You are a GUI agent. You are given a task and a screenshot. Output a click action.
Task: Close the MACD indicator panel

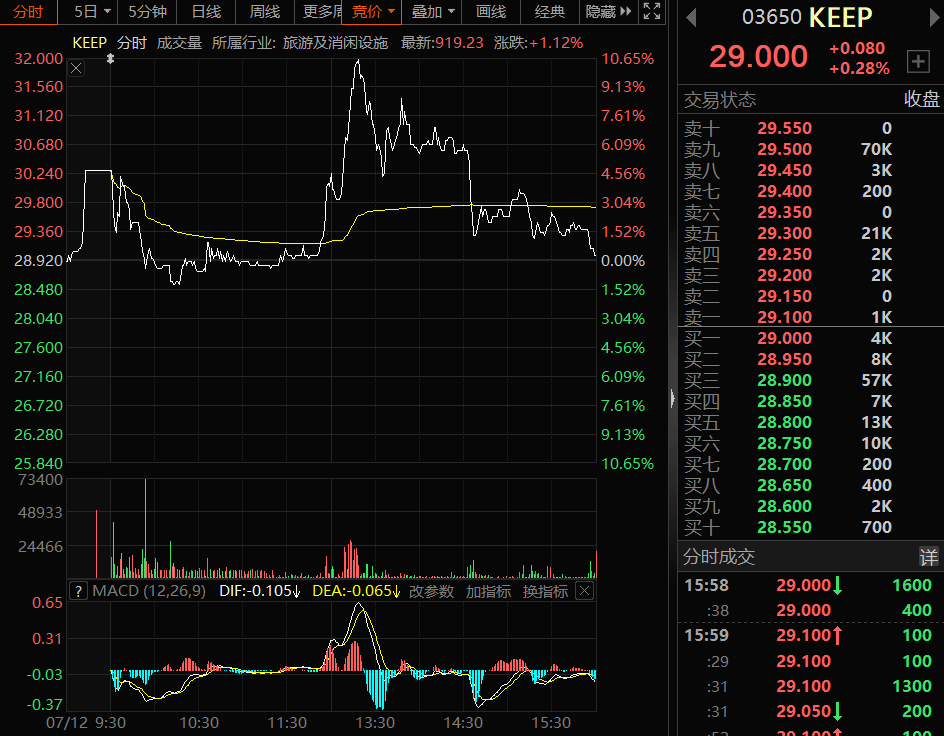click(584, 591)
